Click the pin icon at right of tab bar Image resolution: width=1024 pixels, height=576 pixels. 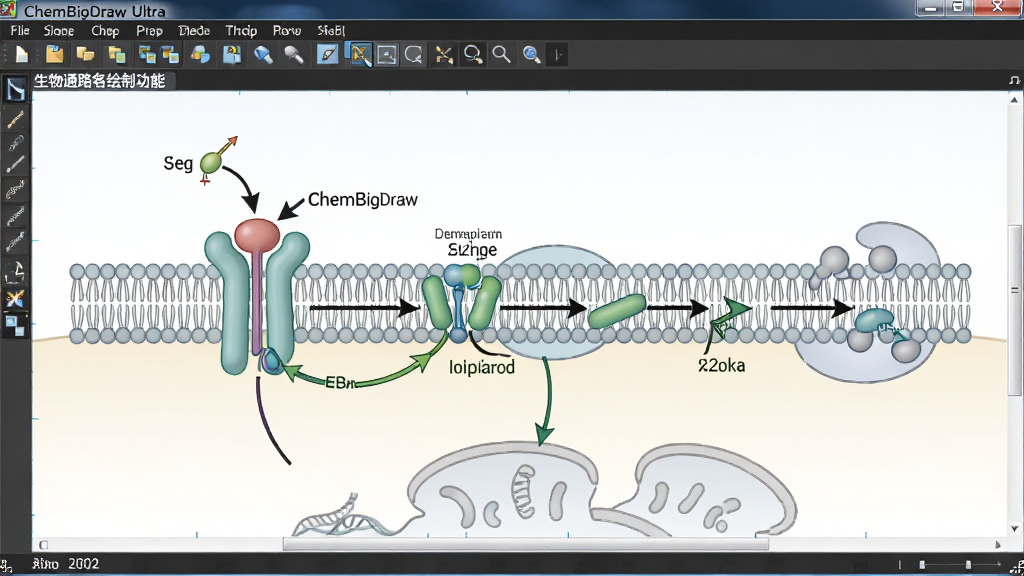(x=1014, y=80)
